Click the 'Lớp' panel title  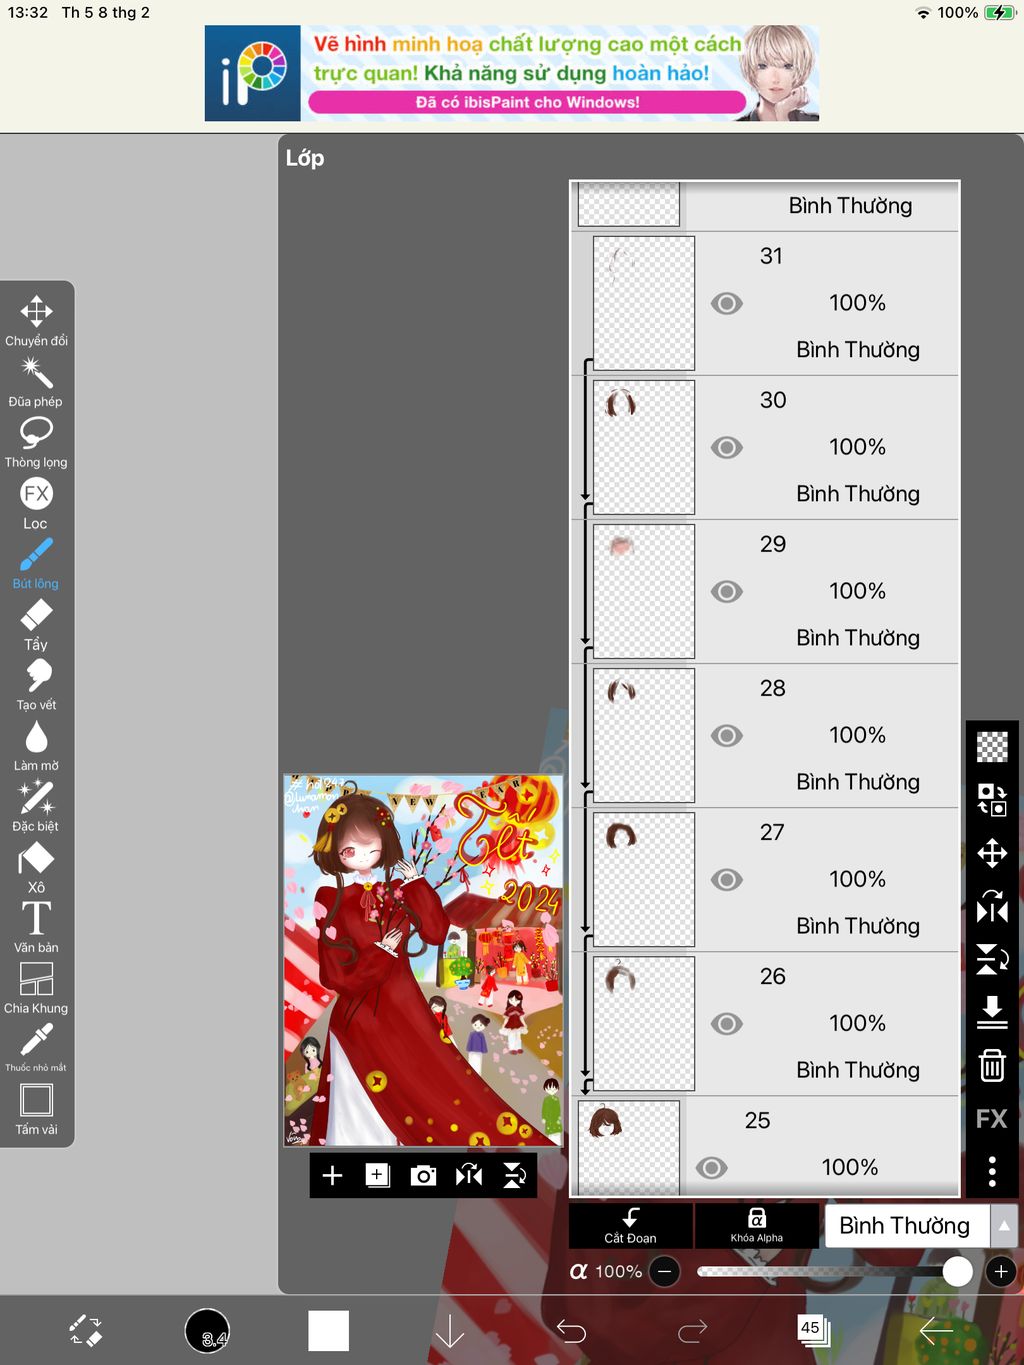click(x=305, y=158)
